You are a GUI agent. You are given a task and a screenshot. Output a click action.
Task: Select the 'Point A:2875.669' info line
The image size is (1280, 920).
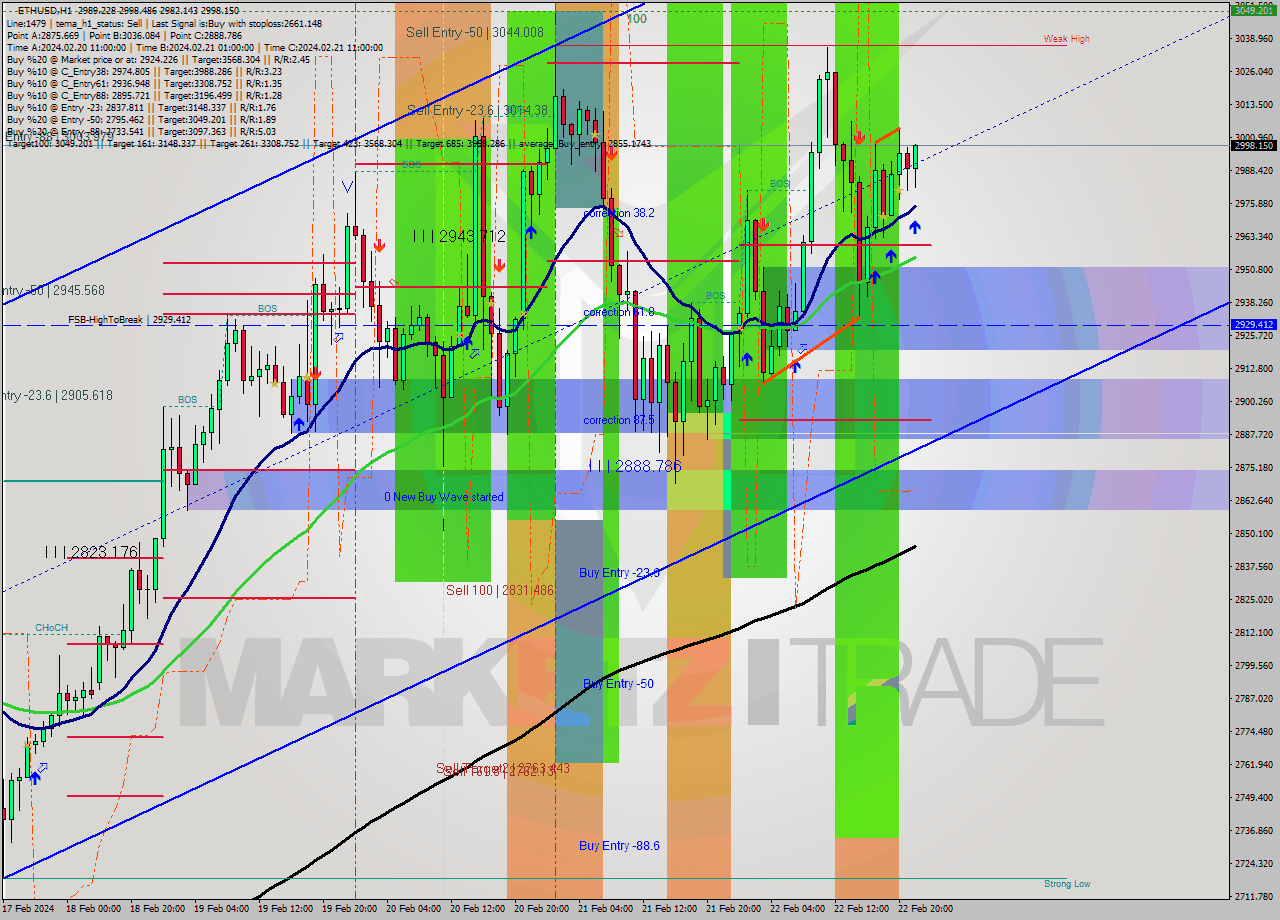point(123,35)
